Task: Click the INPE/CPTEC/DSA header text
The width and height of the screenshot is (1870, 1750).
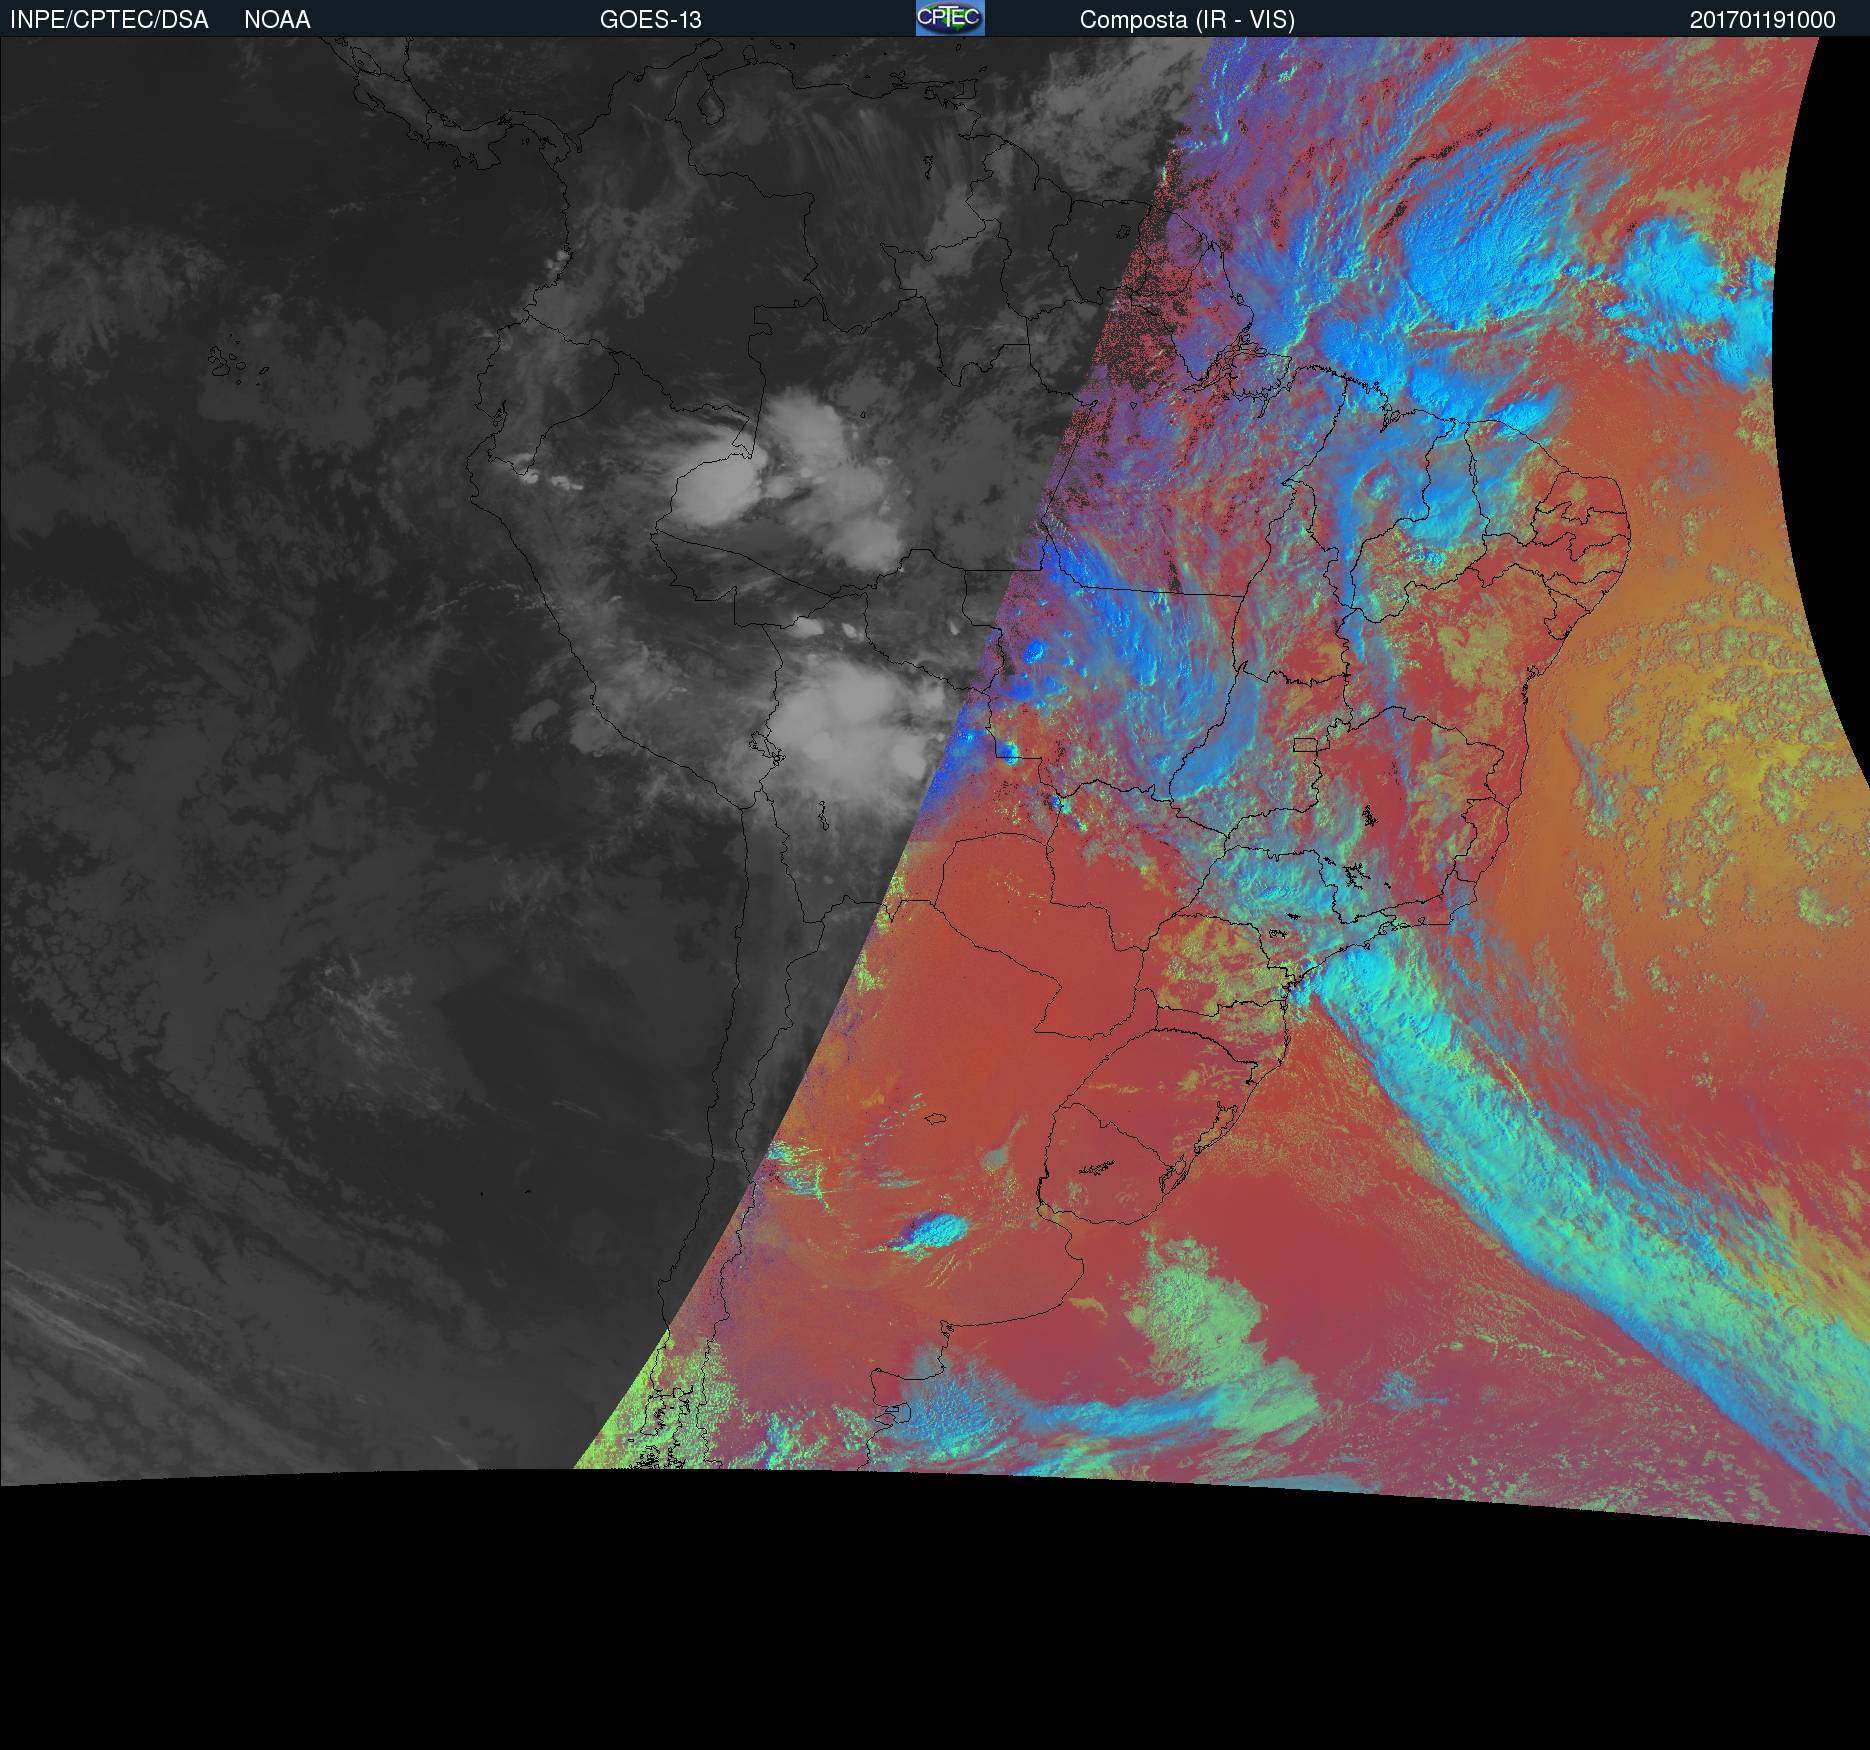Action: [x=109, y=20]
